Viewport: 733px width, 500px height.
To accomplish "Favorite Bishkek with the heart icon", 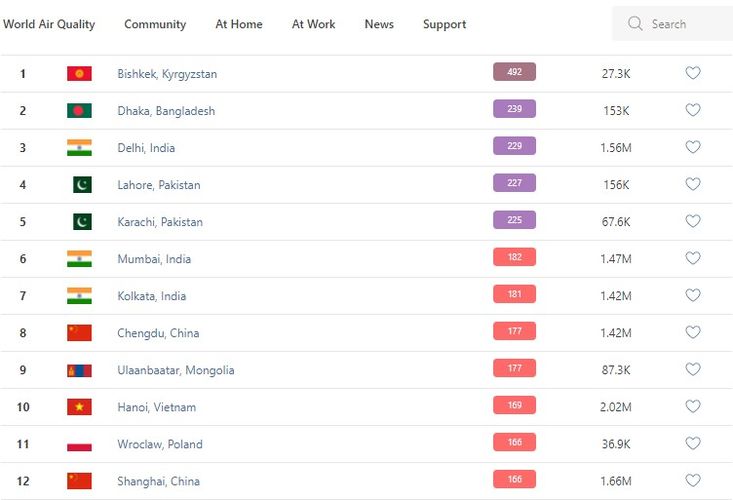I will click(692, 73).
